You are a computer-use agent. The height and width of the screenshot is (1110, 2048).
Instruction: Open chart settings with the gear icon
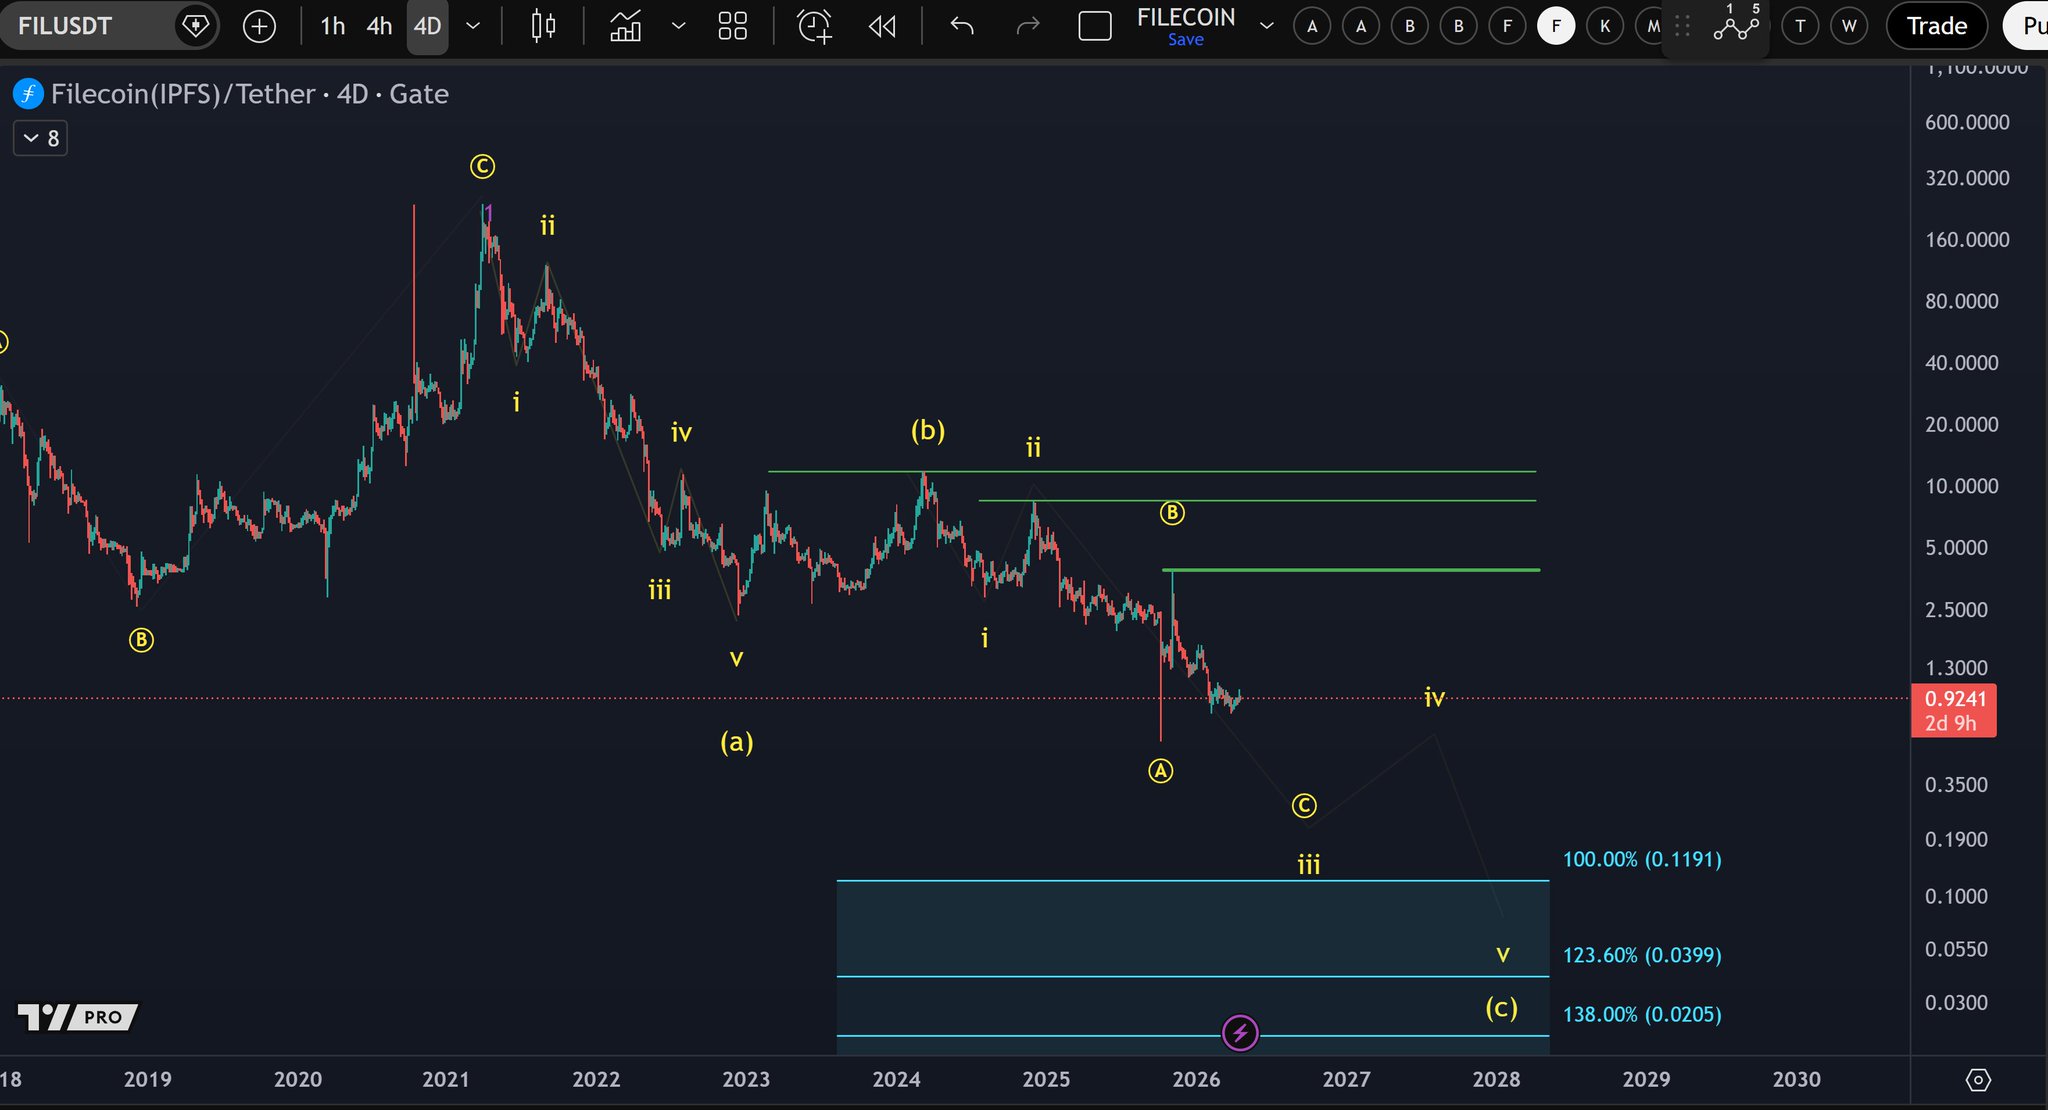coord(1978,1080)
